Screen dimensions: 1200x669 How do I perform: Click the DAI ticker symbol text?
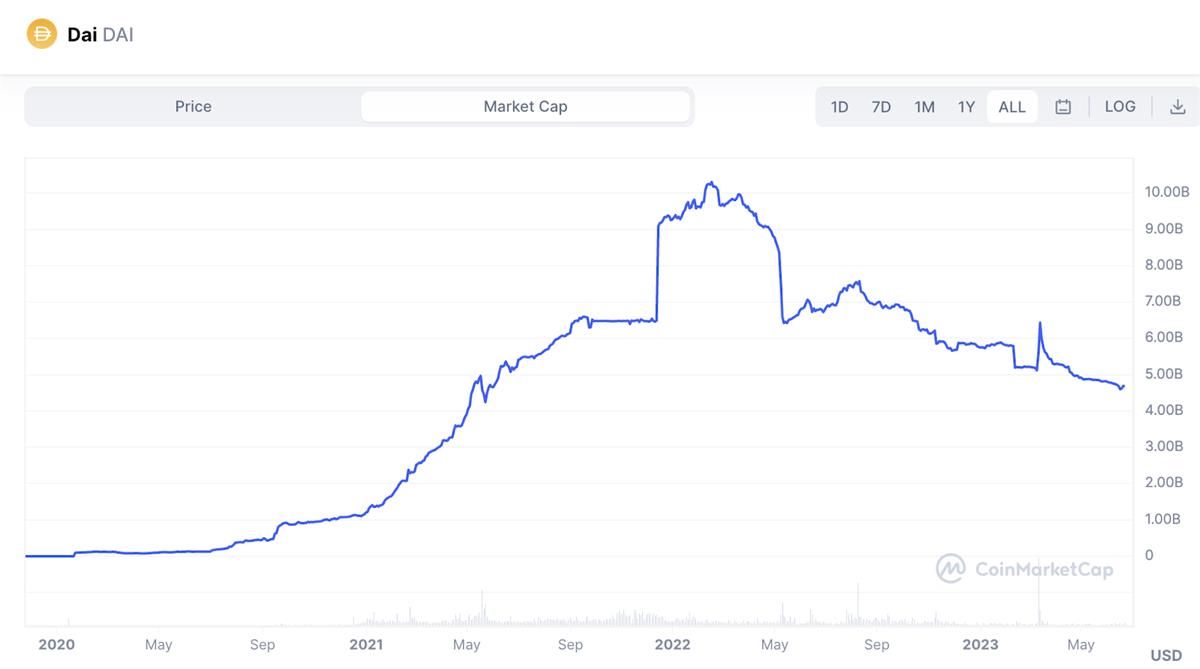pyautogui.click(x=118, y=35)
